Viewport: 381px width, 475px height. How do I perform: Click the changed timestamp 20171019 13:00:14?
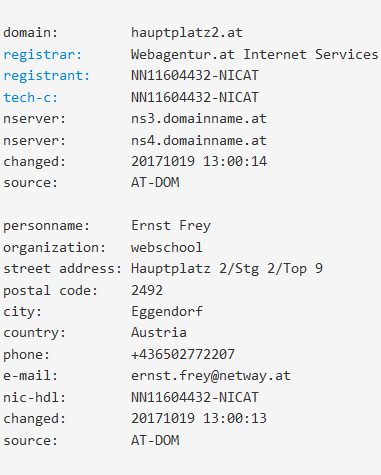click(x=199, y=162)
